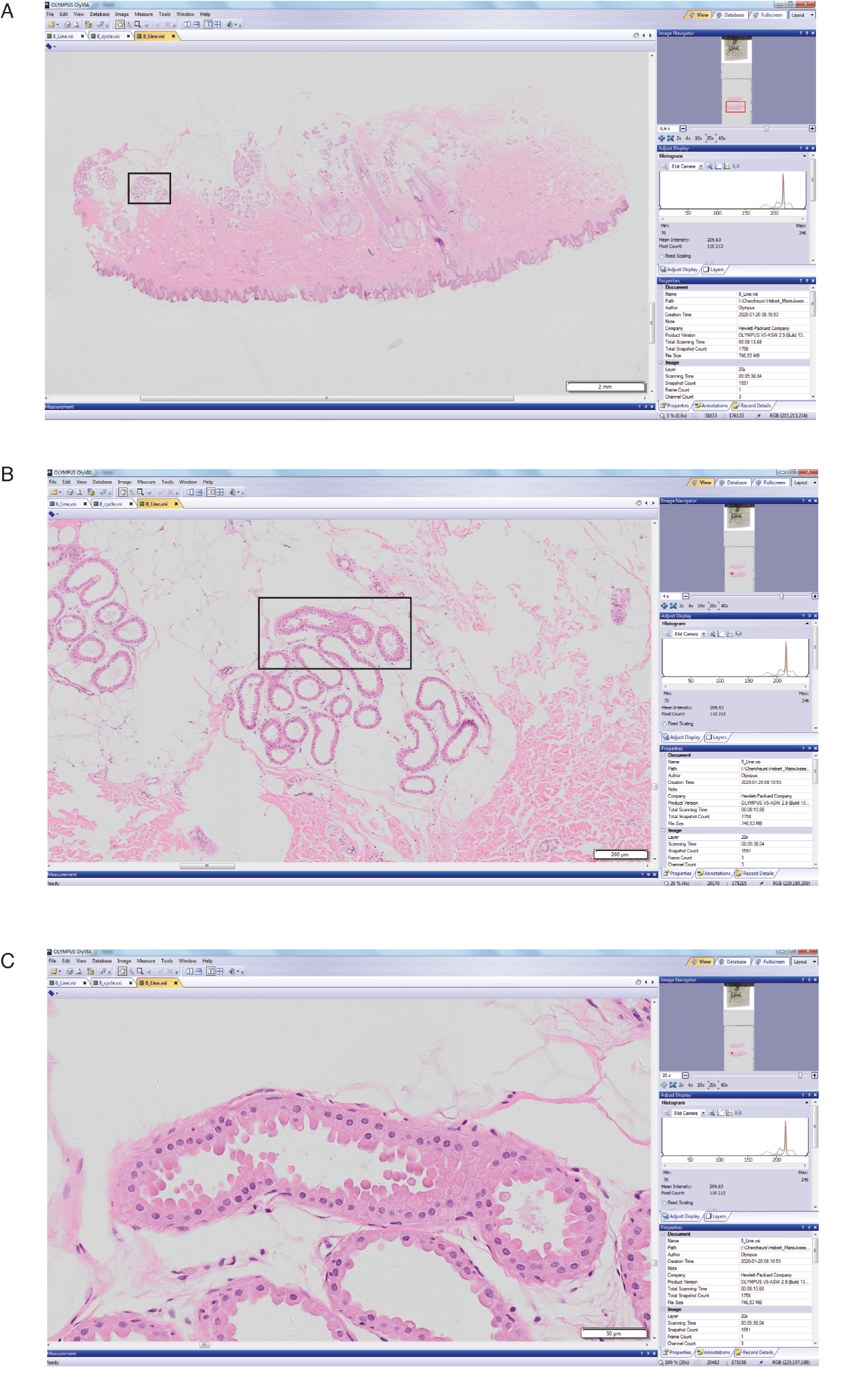The width and height of the screenshot is (855, 1400).
Task: Set magnification to 2x in panel A
Action: (x=680, y=138)
